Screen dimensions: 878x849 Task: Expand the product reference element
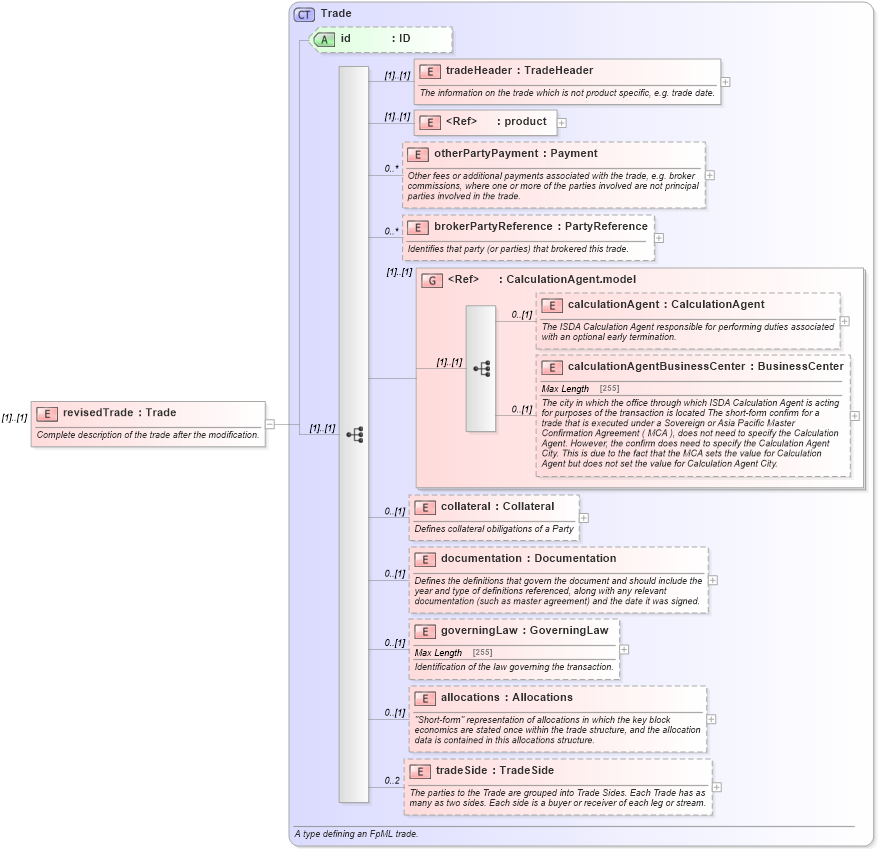coord(562,123)
